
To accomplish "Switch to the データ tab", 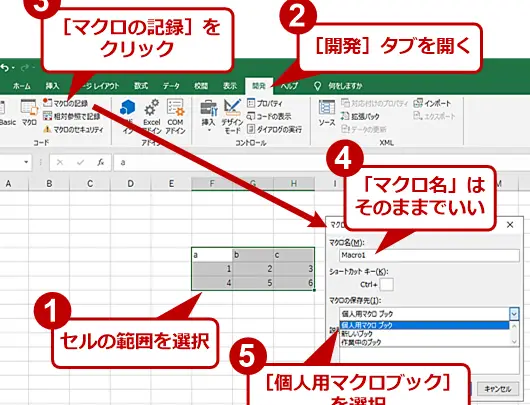I will point(171,86).
